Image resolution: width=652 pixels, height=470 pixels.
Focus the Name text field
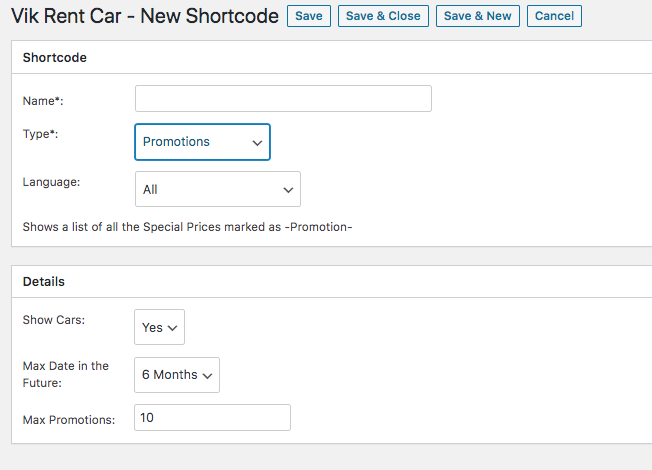283,99
